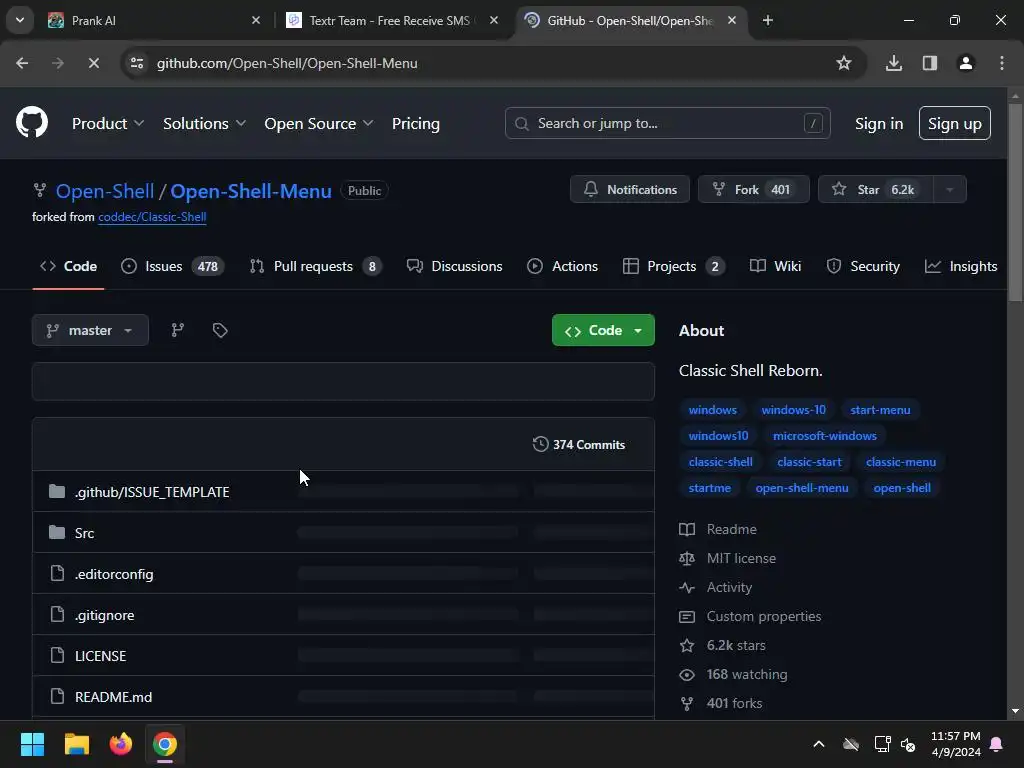Switch to the Projects tab
The width and height of the screenshot is (1024, 768).
(x=673, y=266)
